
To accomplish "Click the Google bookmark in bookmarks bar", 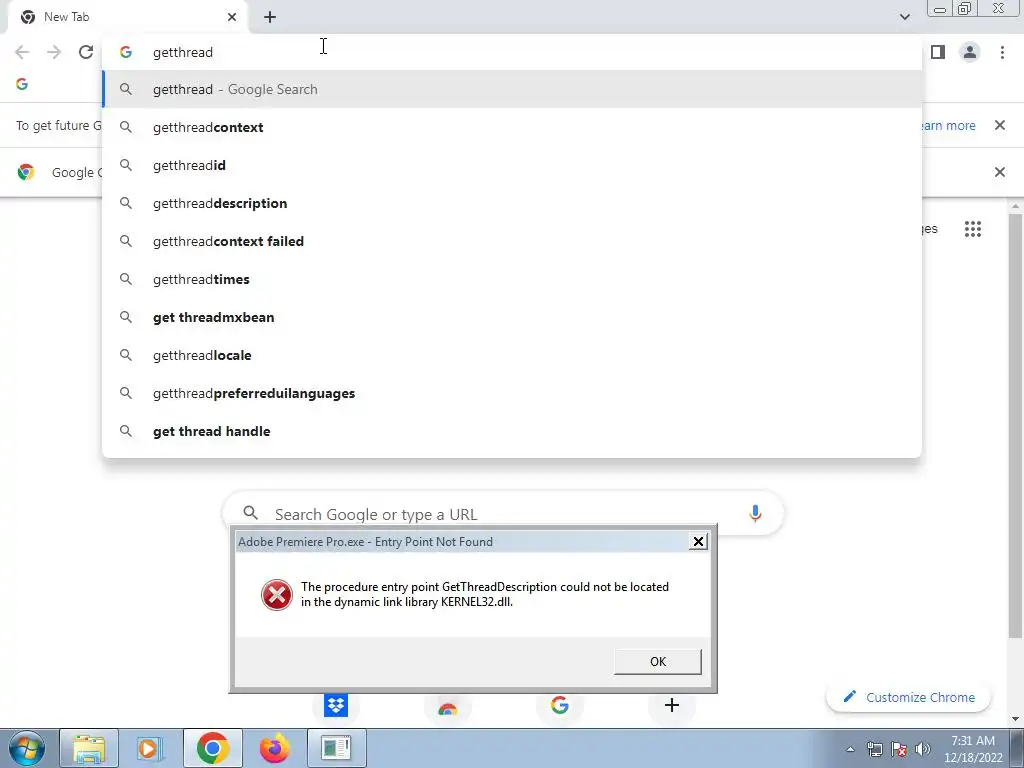I will [22, 84].
